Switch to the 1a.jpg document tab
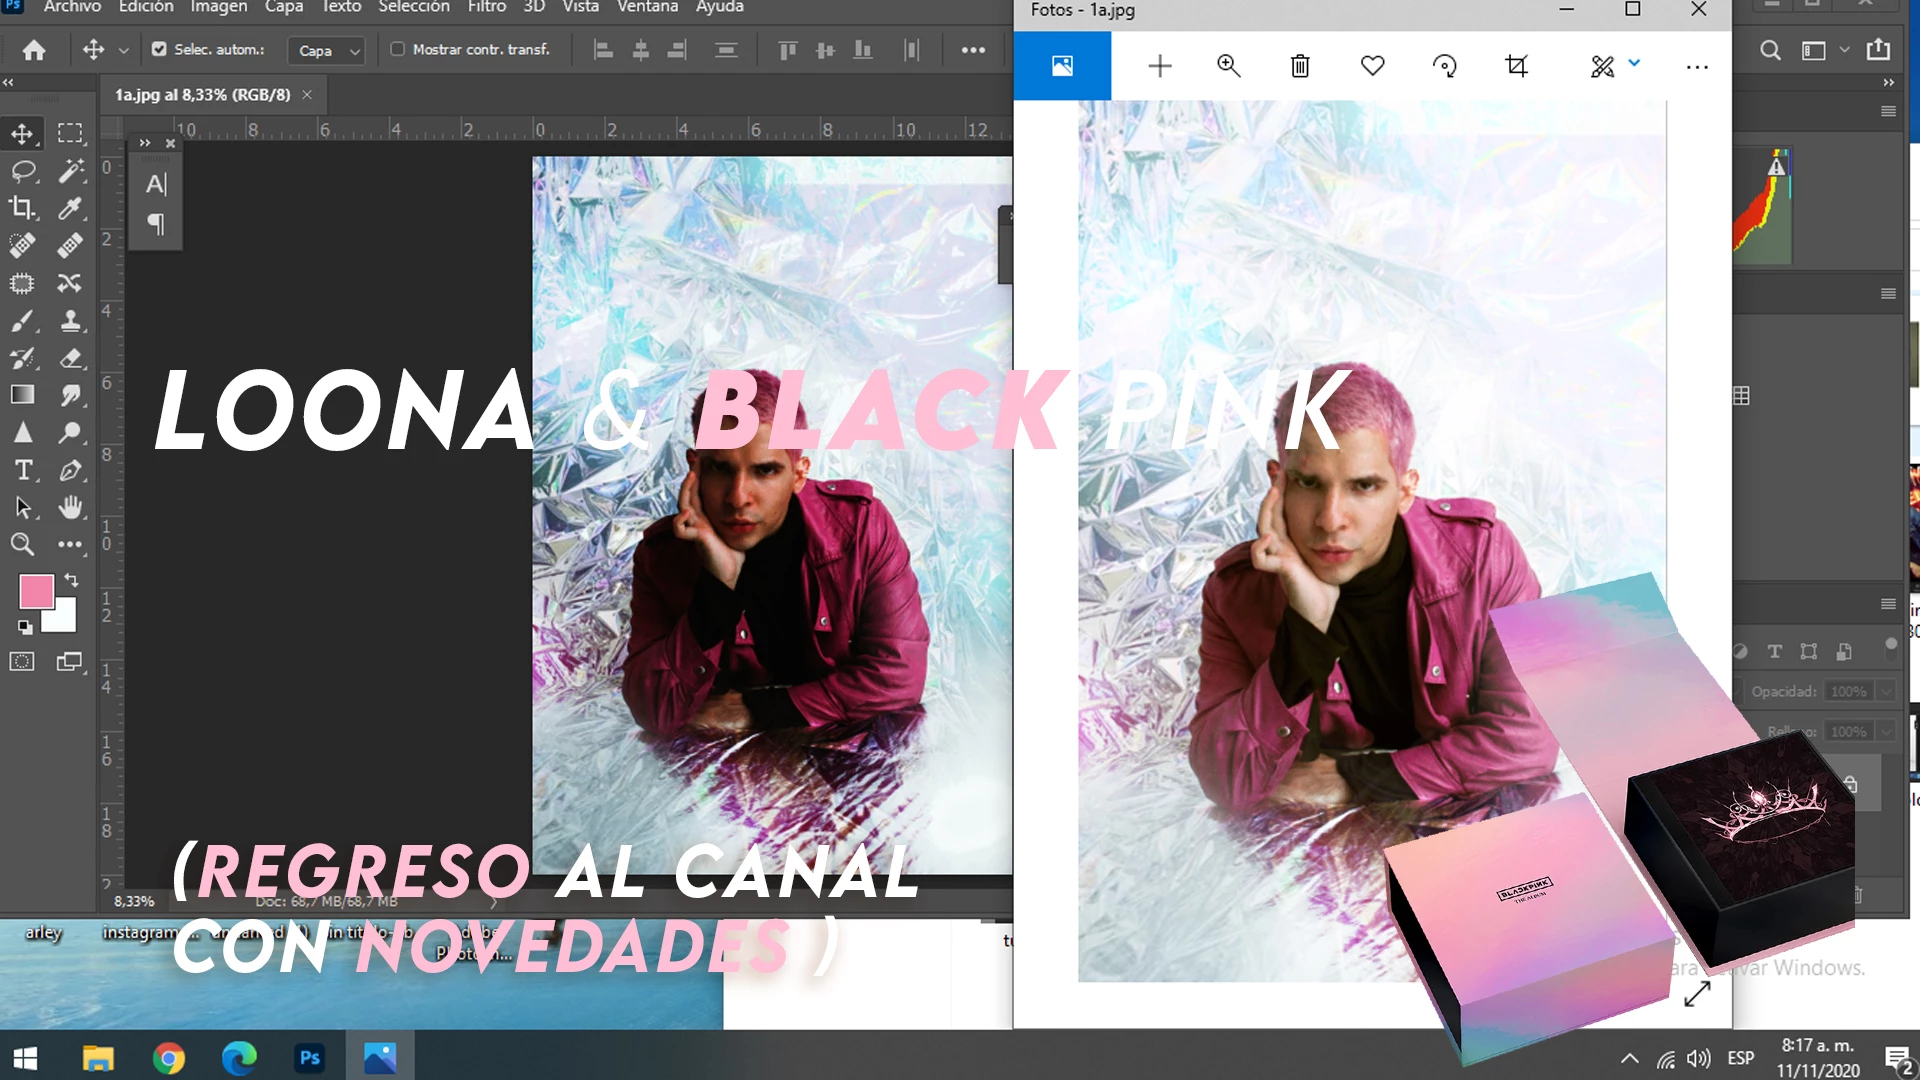The height and width of the screenshot is (1080, 1920). point(202,95)
